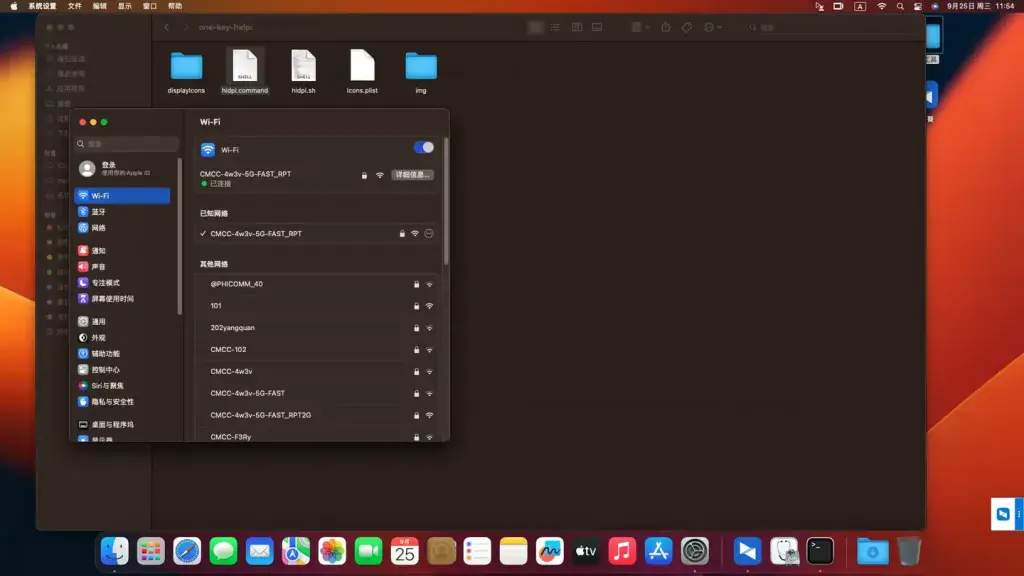
Task: Open the hidpi.sh file icon
Action: pyautogui.click(x=303, y=66)
